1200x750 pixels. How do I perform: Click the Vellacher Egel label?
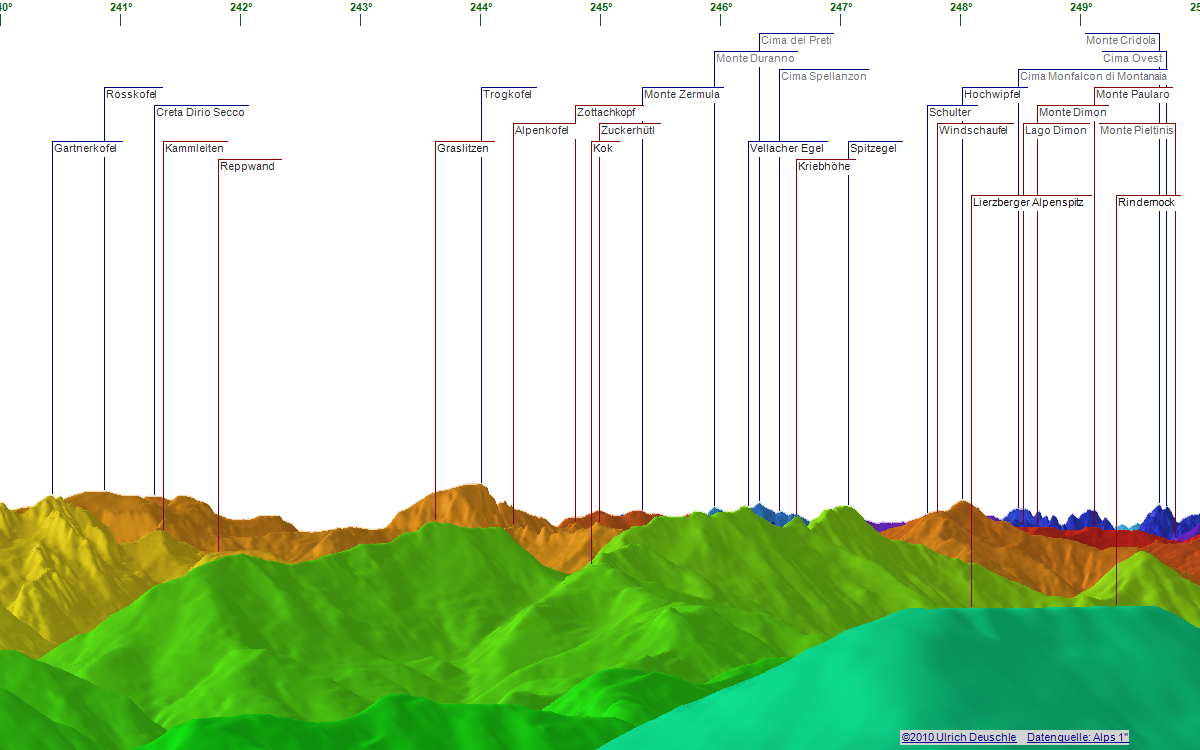pyautogui.click(x=787, y=148)
